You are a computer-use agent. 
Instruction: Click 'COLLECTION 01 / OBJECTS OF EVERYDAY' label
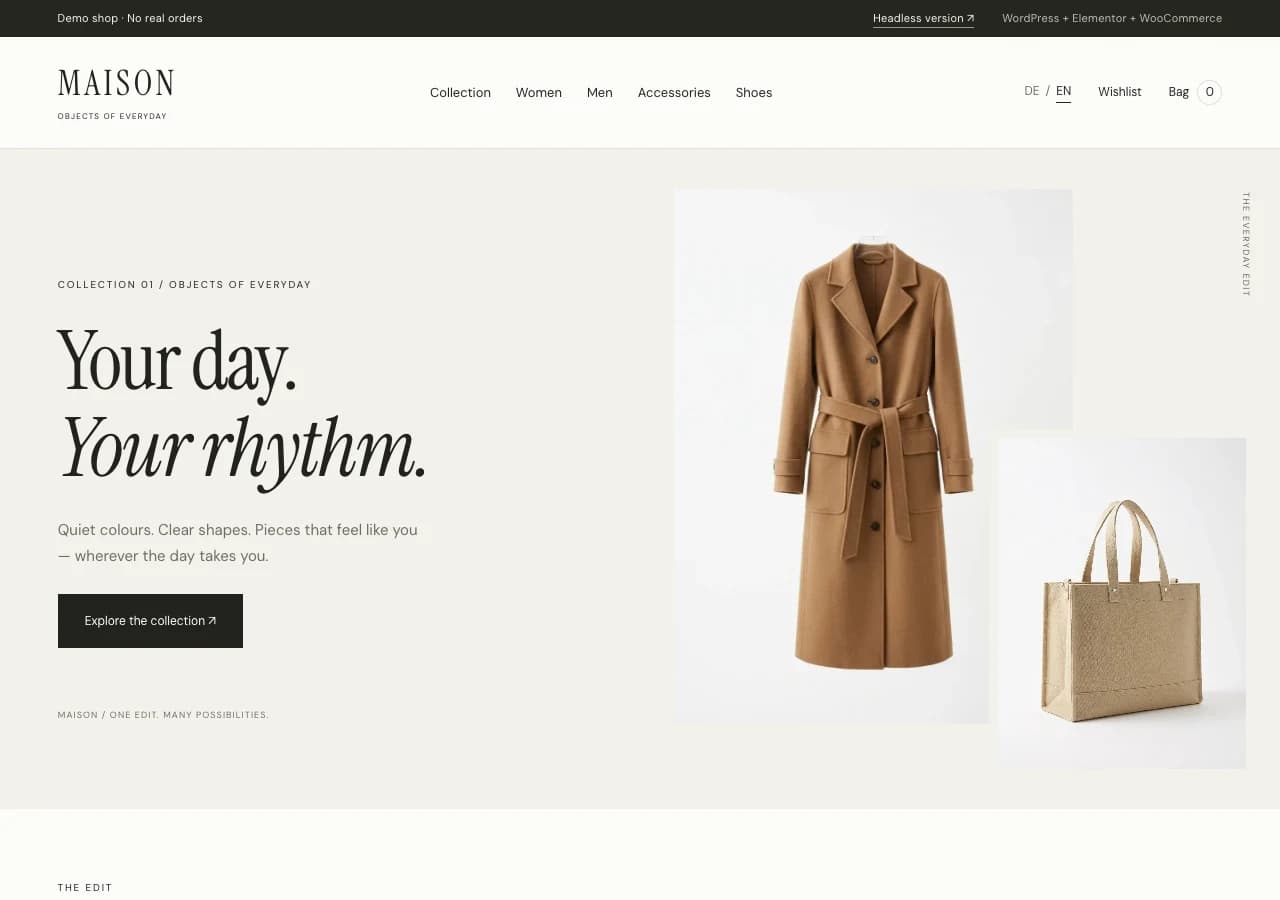(184, 285)
